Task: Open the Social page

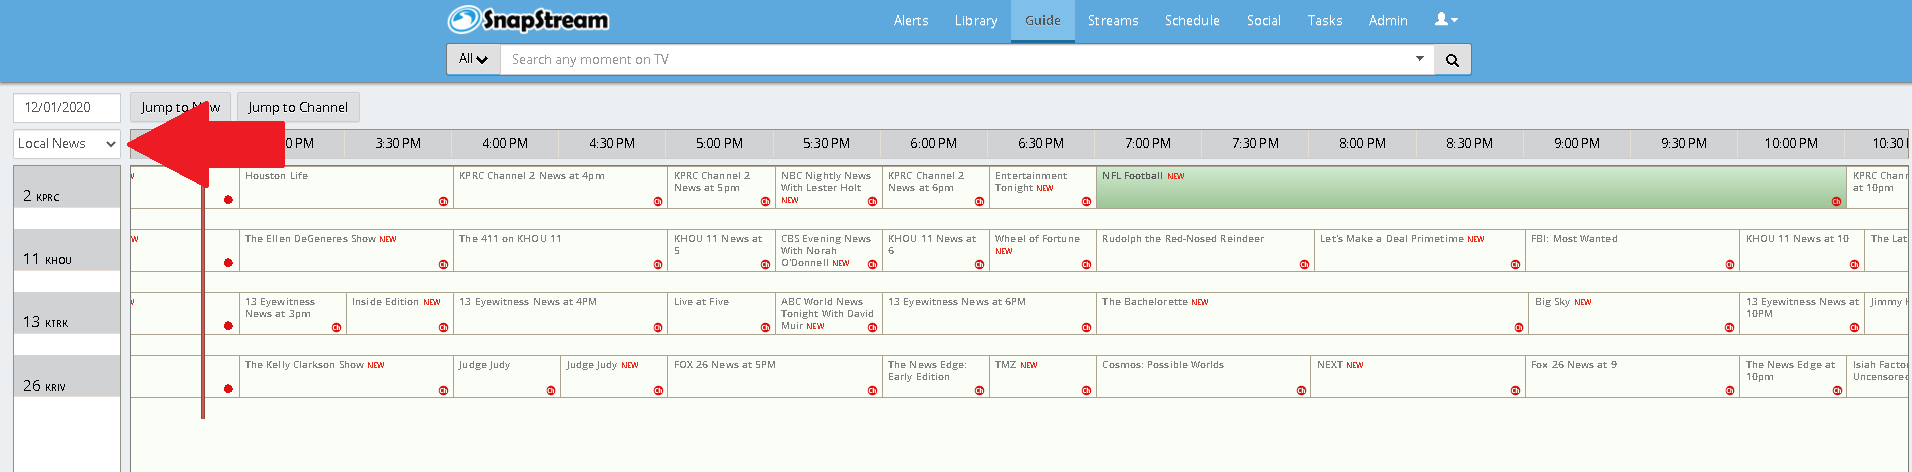Action: tap(1264, 20)
